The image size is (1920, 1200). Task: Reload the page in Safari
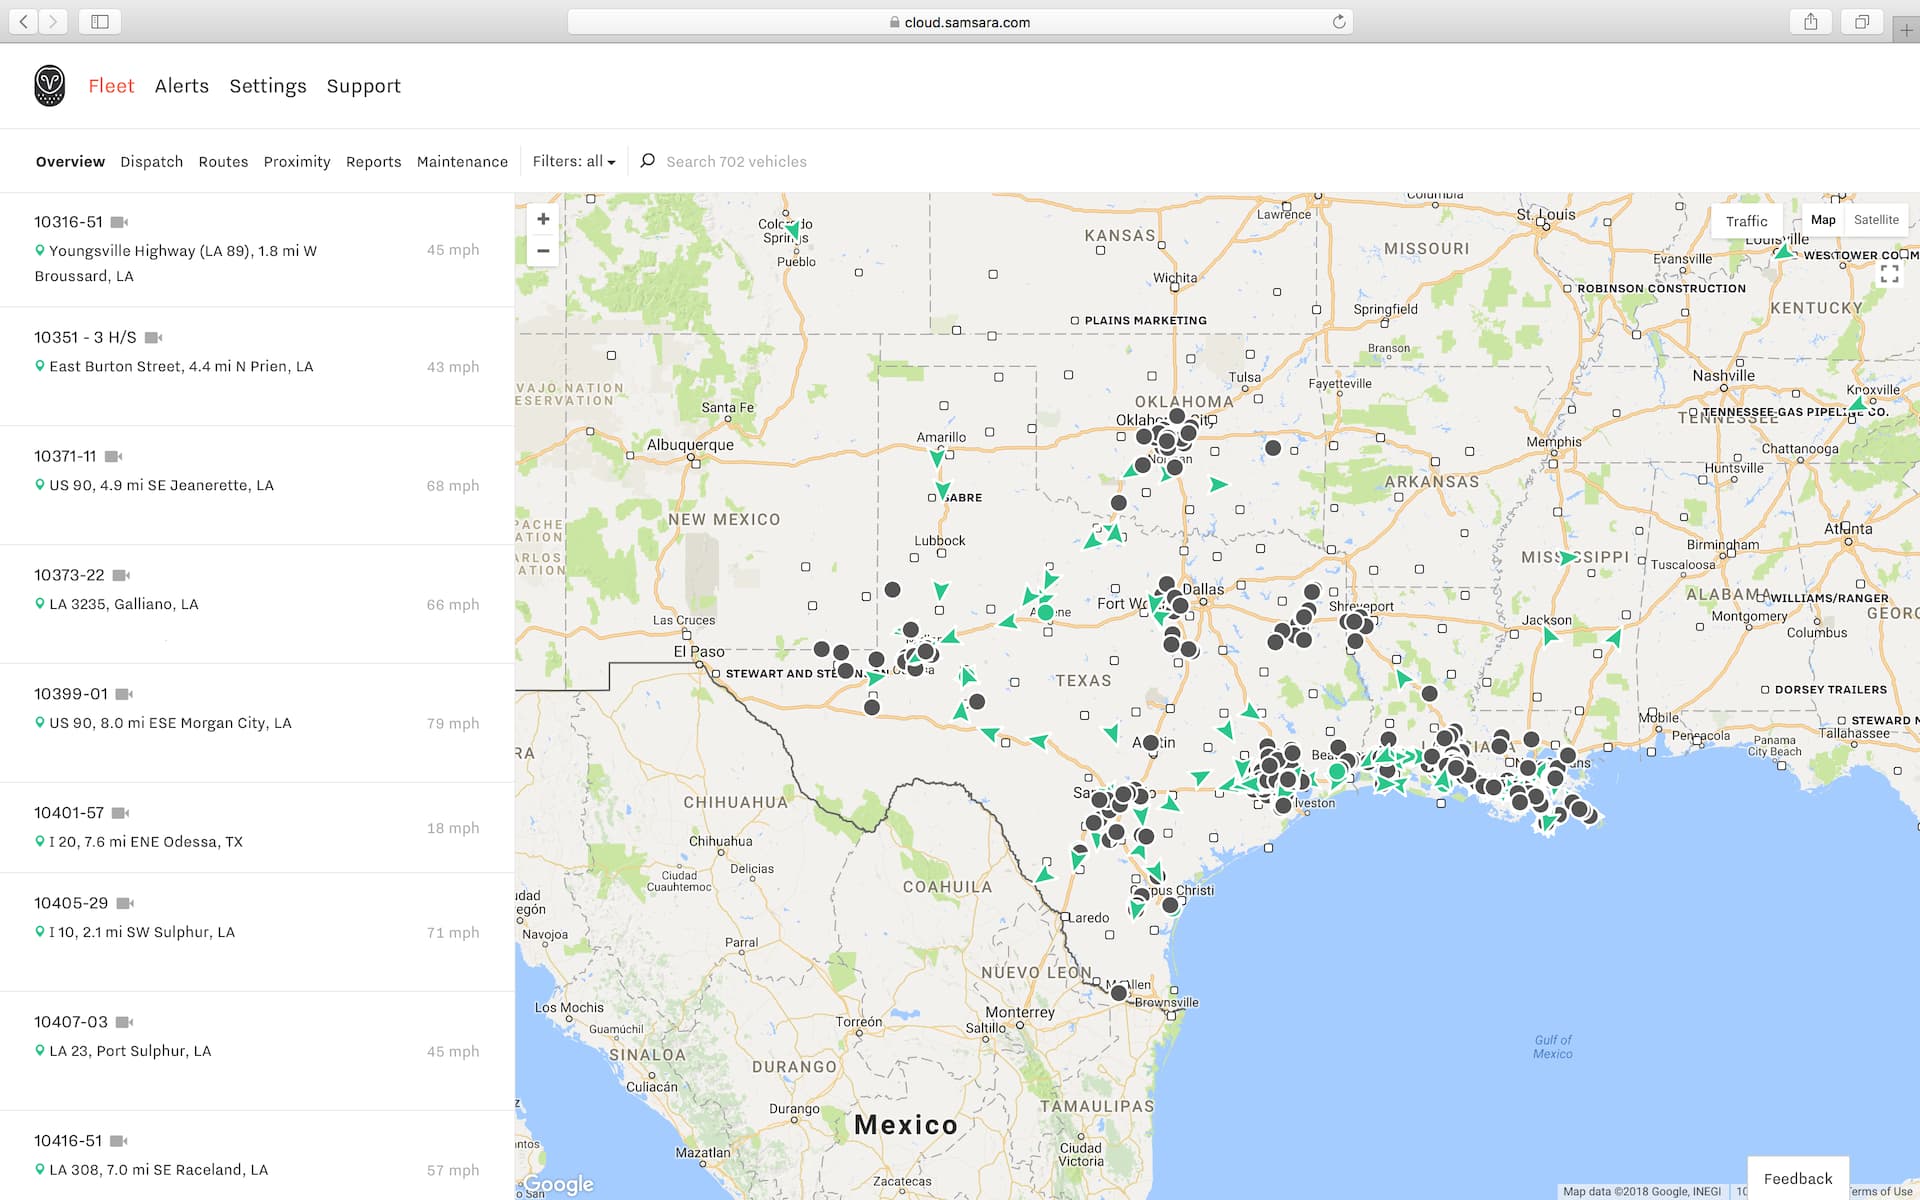pyautogui.click(x=1338, y=21)
